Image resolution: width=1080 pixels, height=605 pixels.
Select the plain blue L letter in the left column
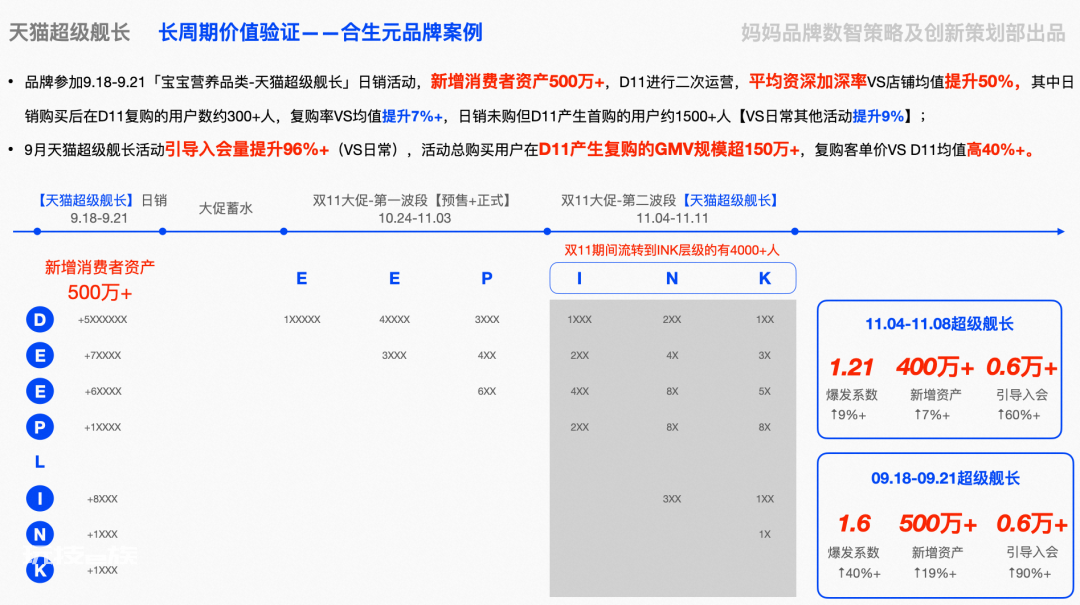pyautogui.click(x=40, y=462)
